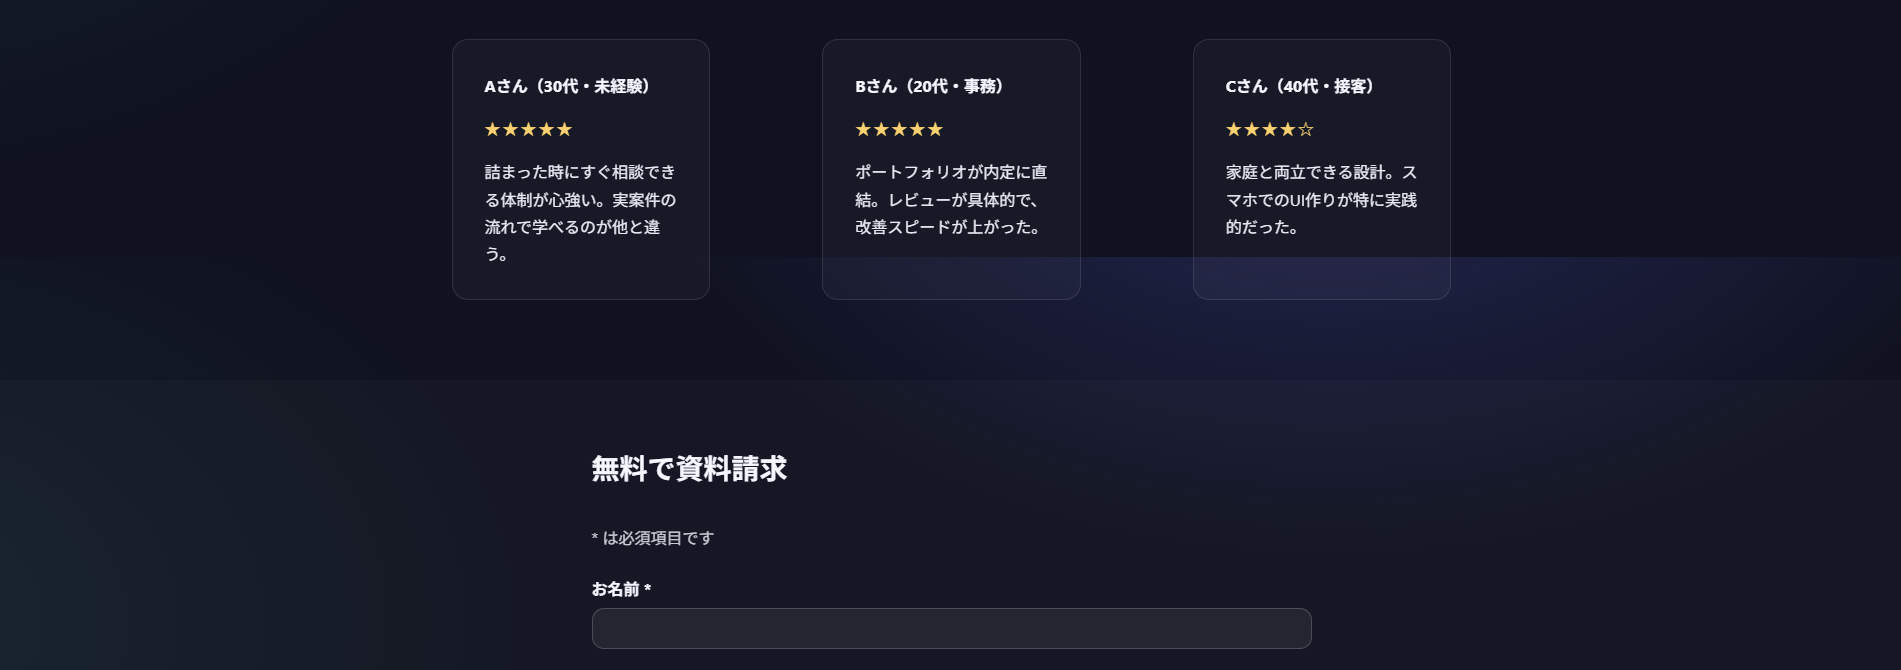
Task: Click the empty fifth star in Cさん's rating
Action: click(1306, 129)
